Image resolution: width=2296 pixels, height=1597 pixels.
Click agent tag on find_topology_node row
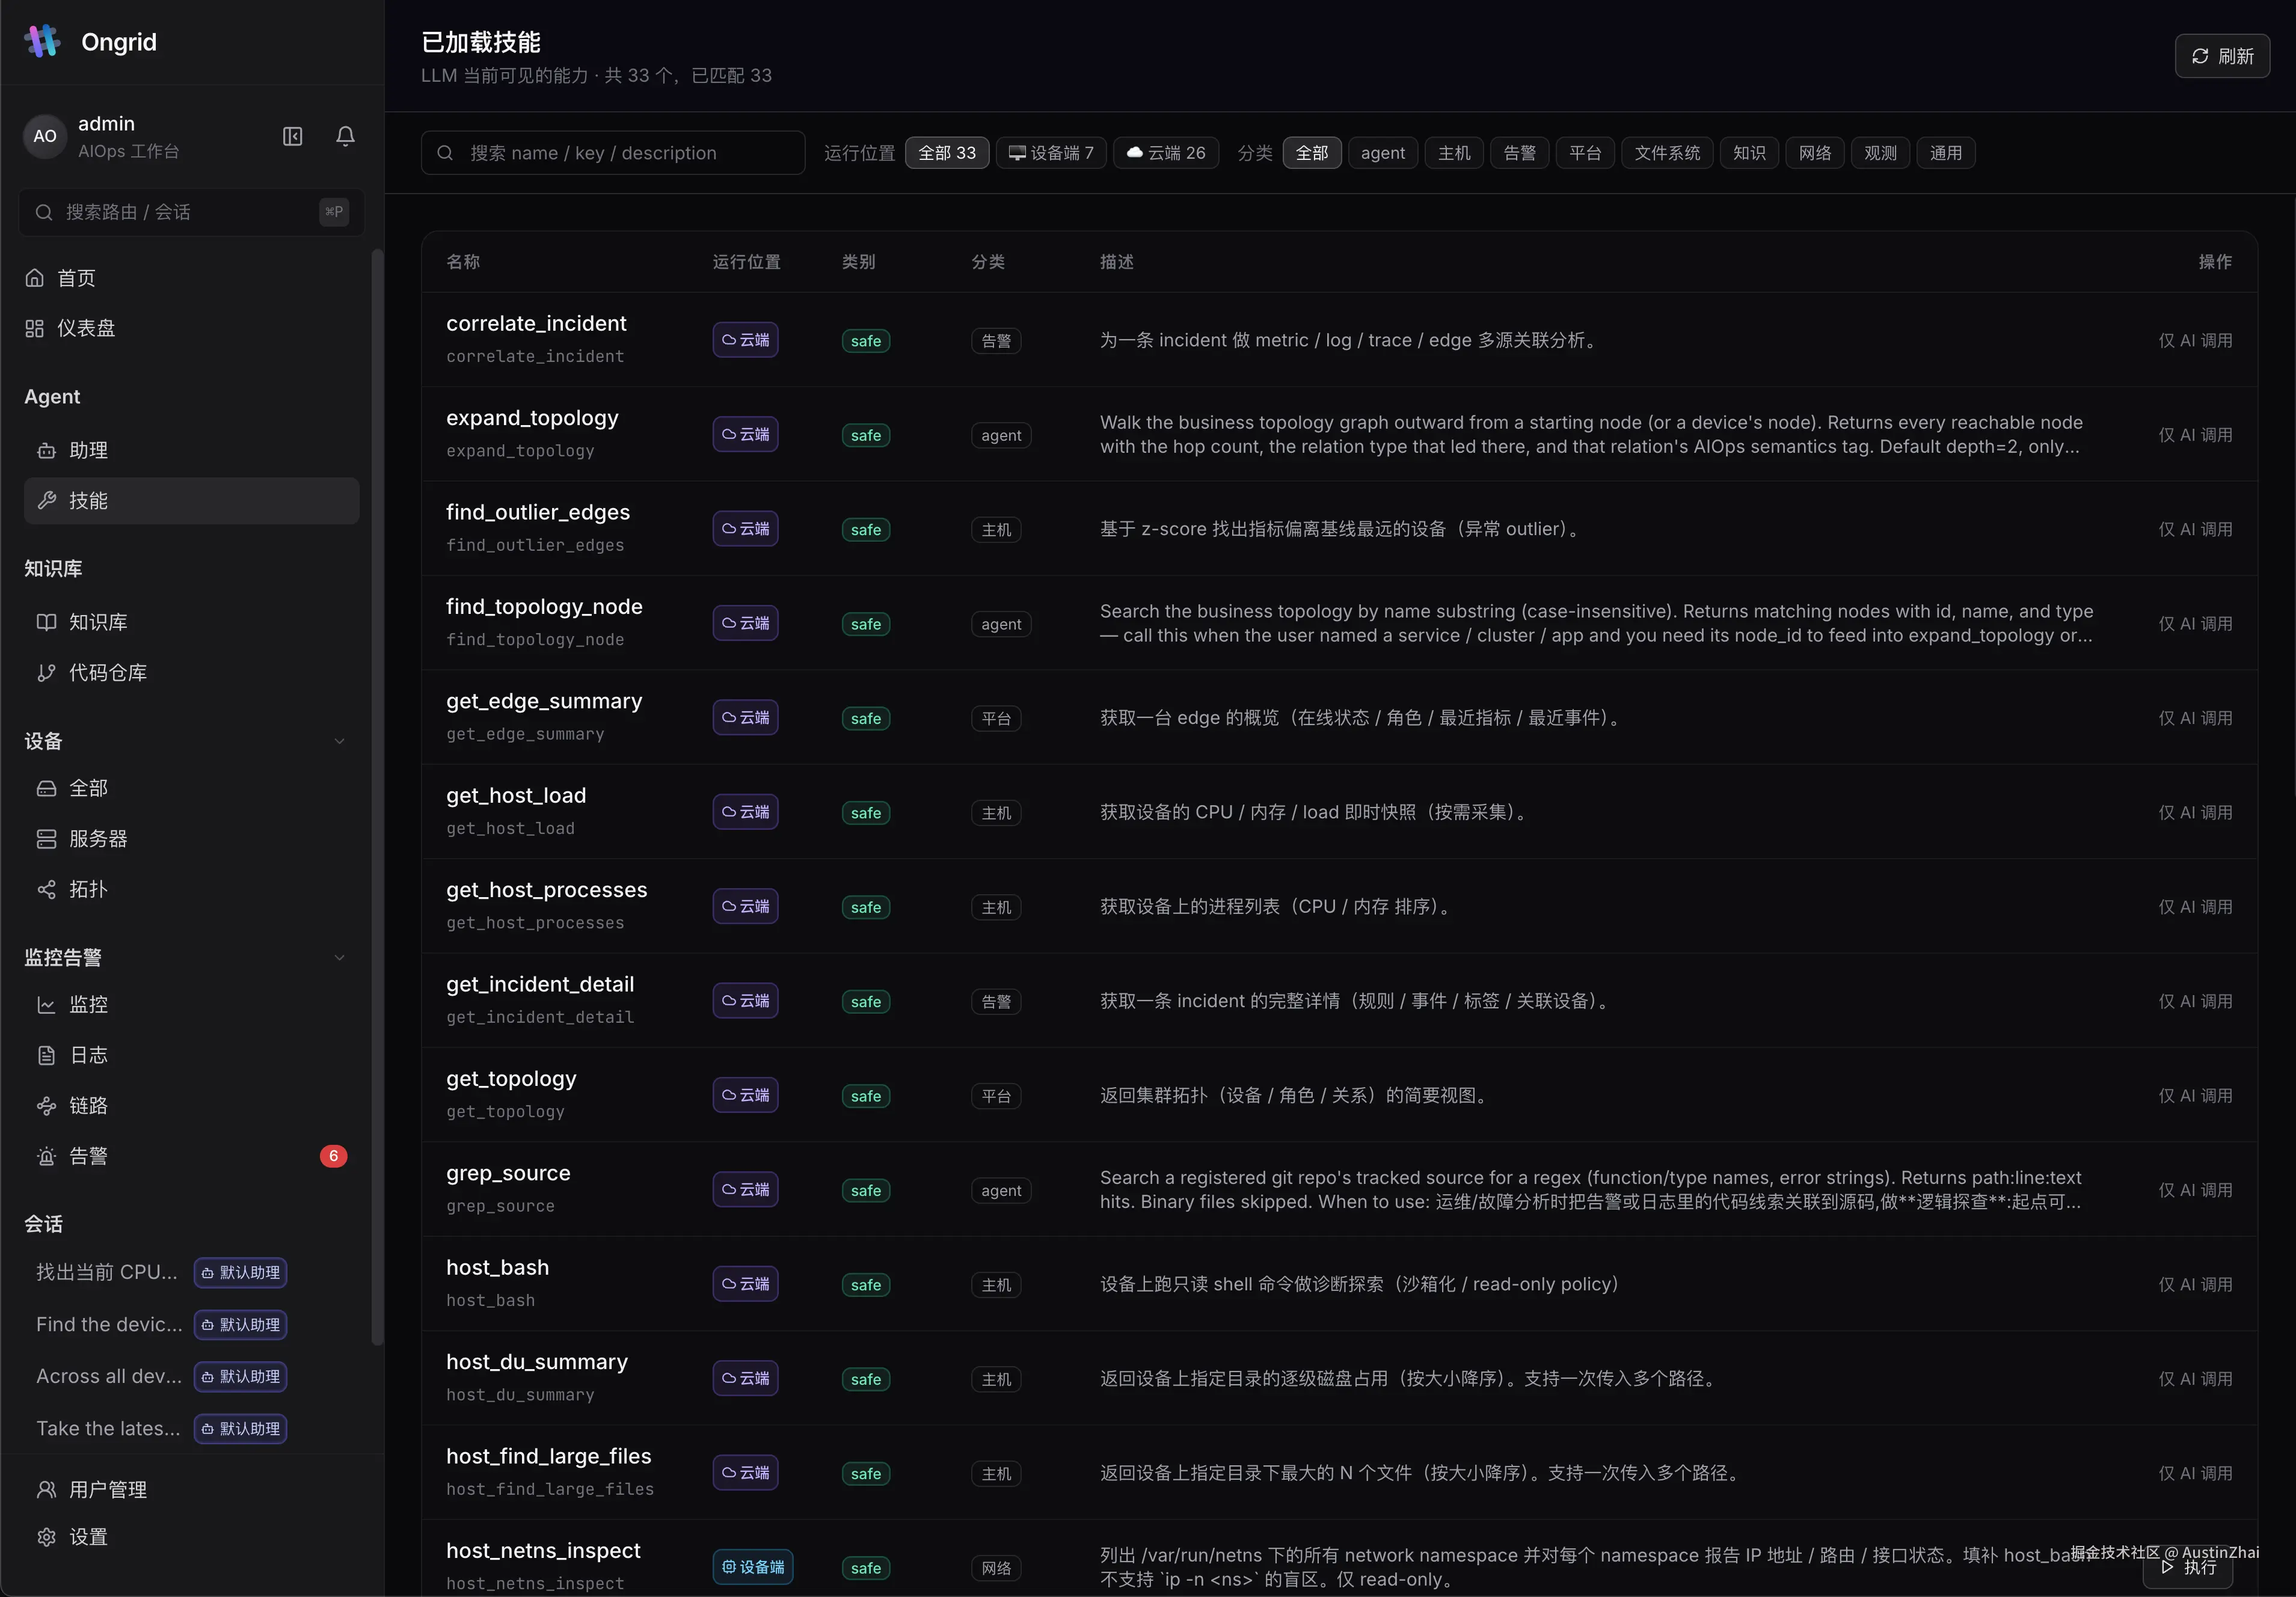tap(1000, 624)
